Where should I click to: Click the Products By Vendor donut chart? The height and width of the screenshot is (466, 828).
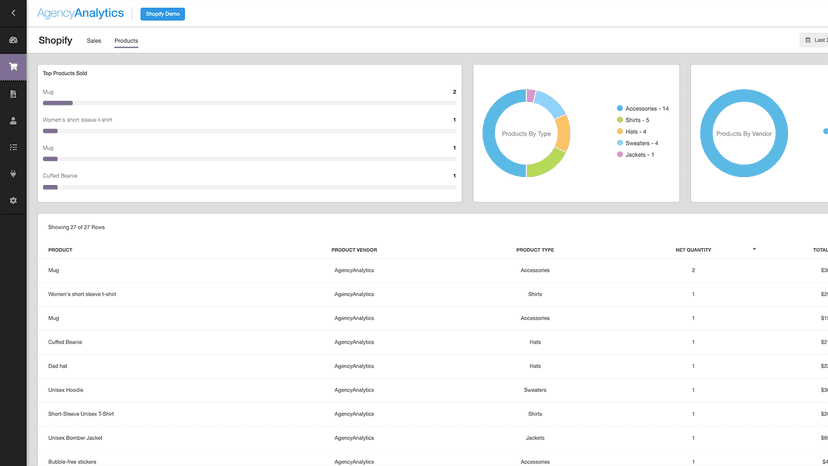744,133
